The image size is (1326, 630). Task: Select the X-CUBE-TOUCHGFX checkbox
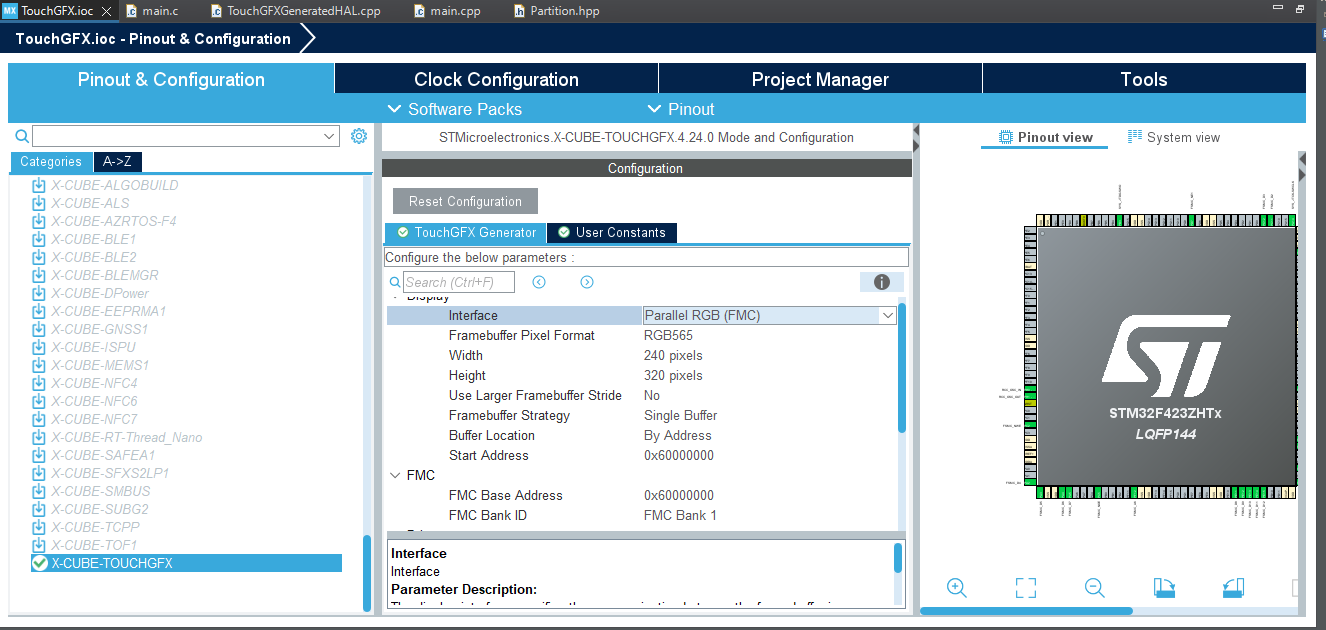[39, 562]
